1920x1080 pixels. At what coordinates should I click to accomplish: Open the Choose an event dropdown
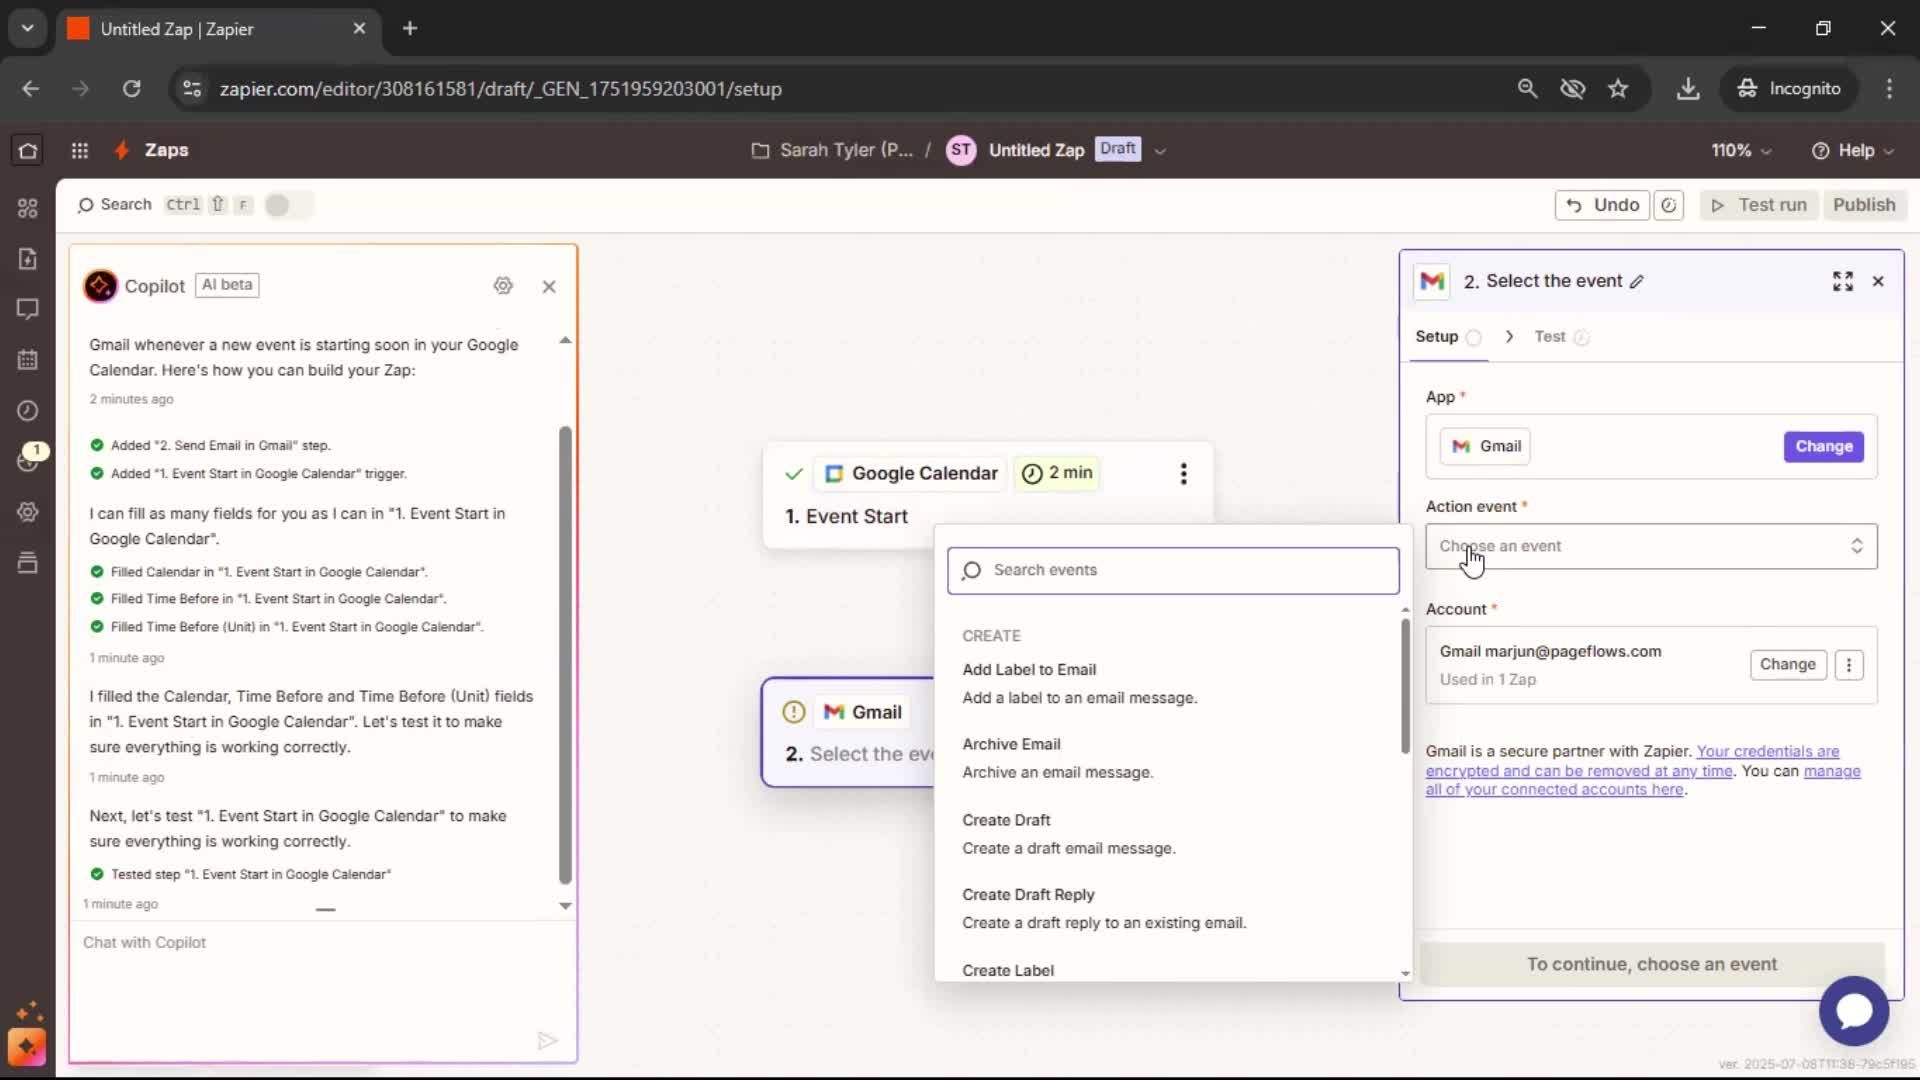point(1651,547)
